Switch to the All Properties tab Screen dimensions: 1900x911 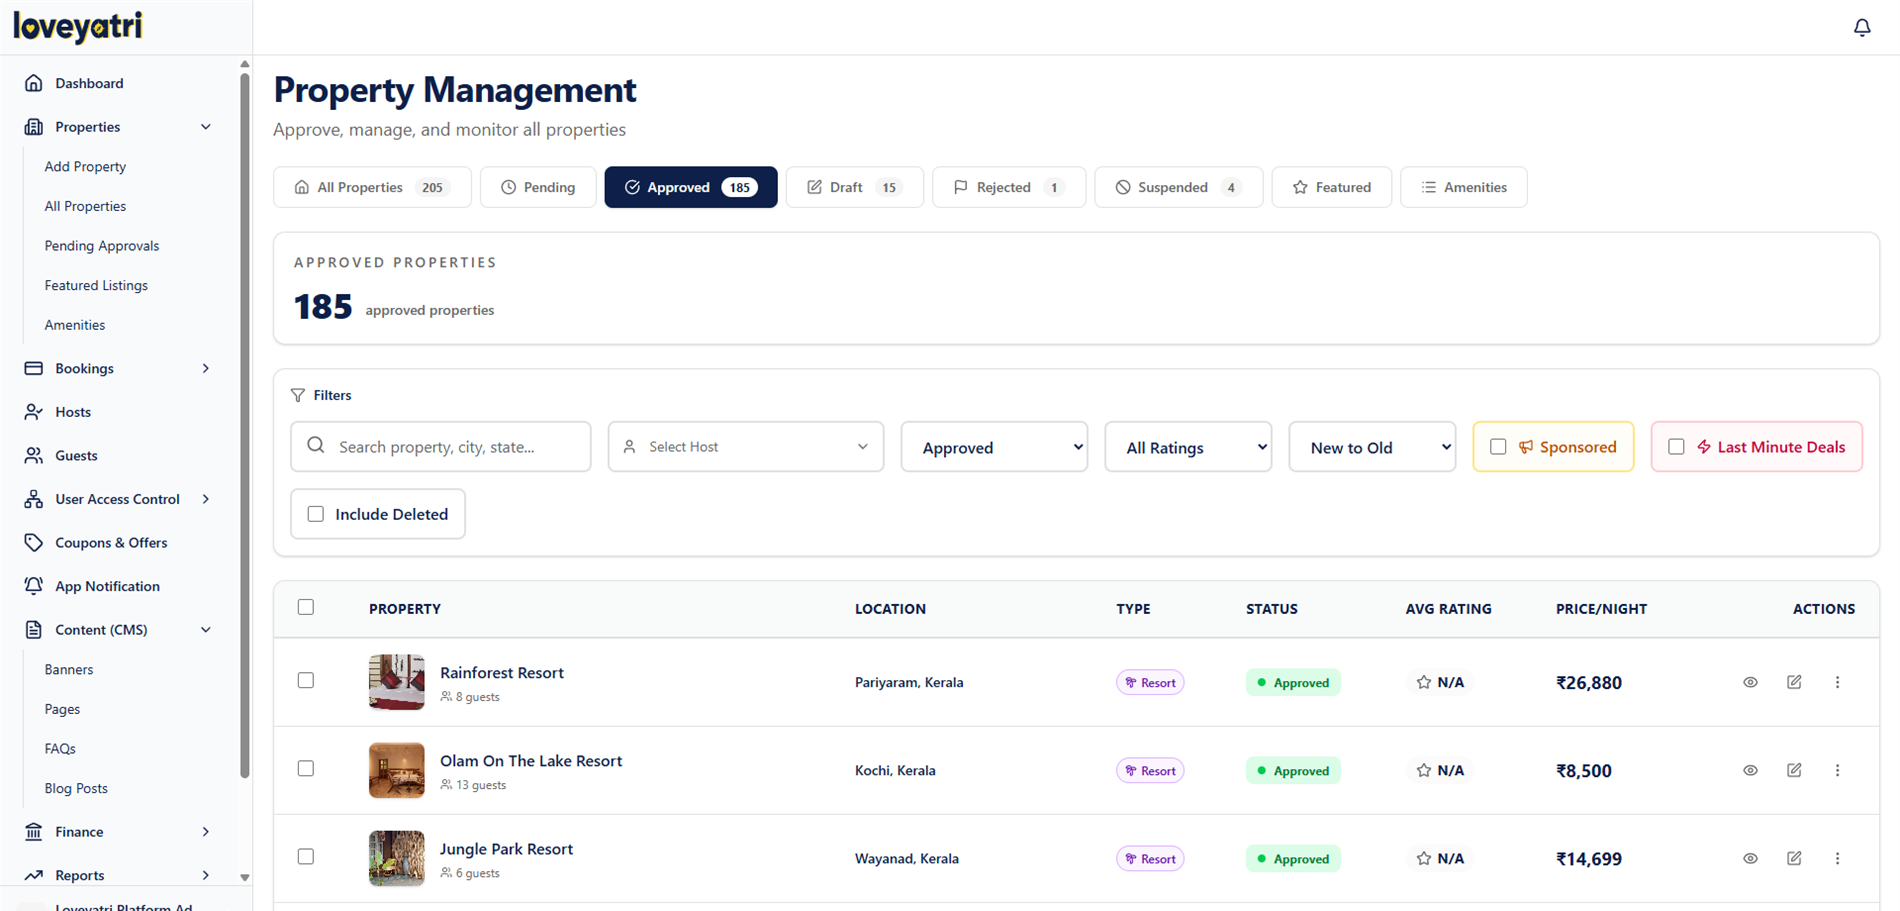372,187
